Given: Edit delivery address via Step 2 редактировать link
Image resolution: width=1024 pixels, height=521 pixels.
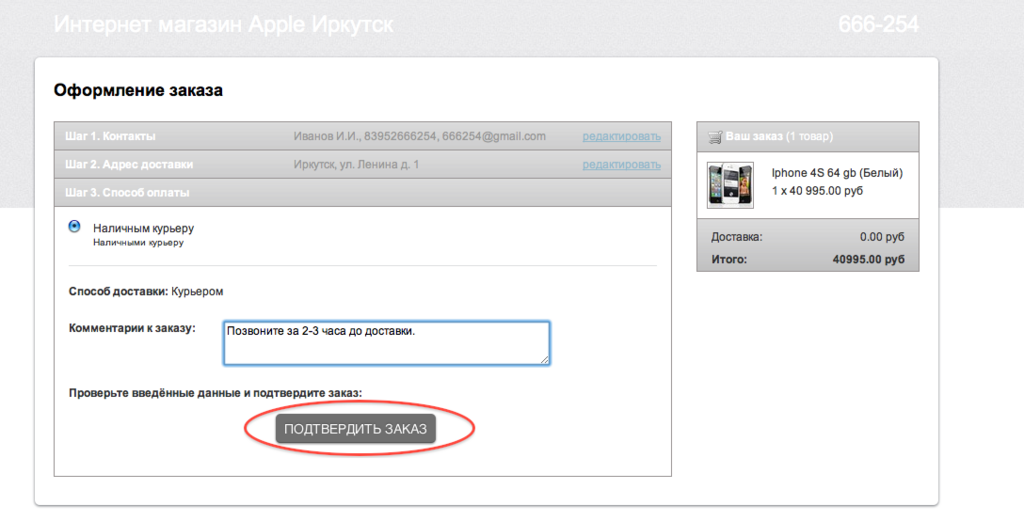Looking at the screenshot, I should (x=621, y=165).
